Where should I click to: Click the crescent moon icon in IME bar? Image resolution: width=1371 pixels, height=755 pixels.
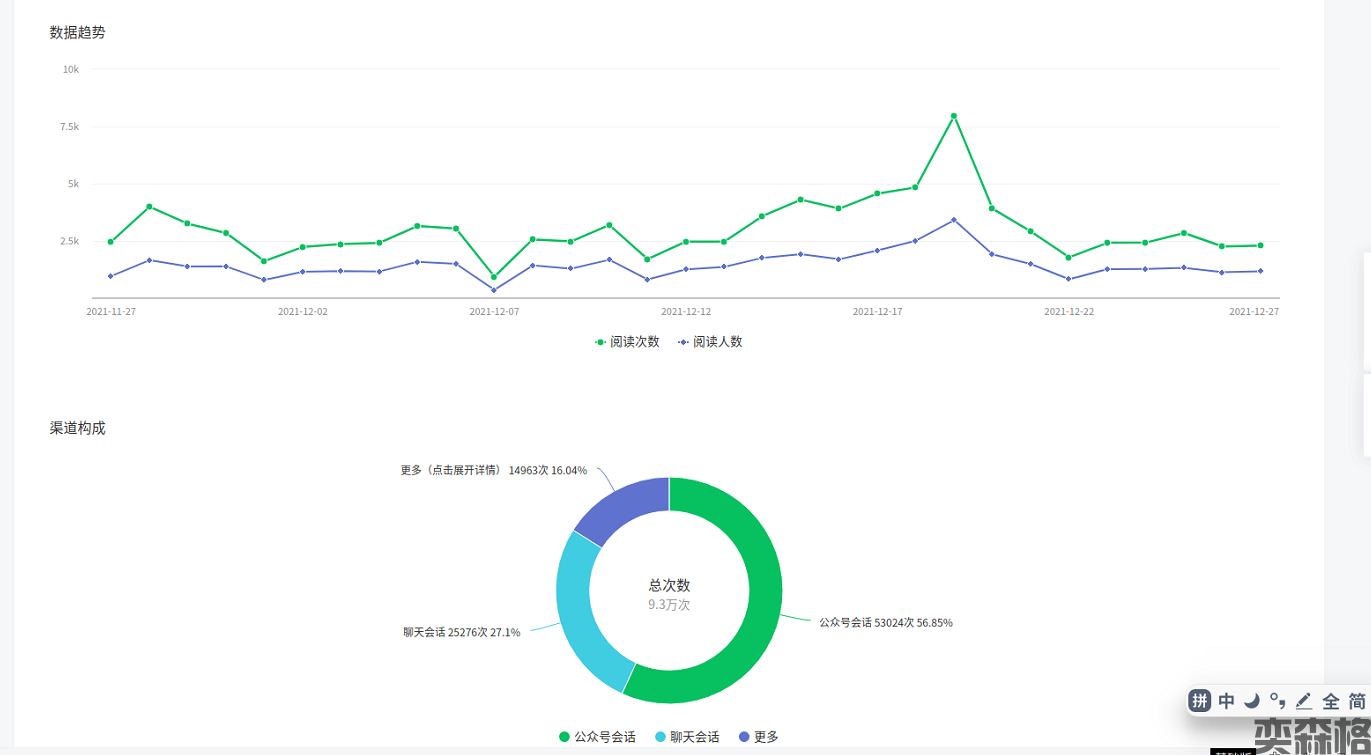click(x=1252, y=701)
